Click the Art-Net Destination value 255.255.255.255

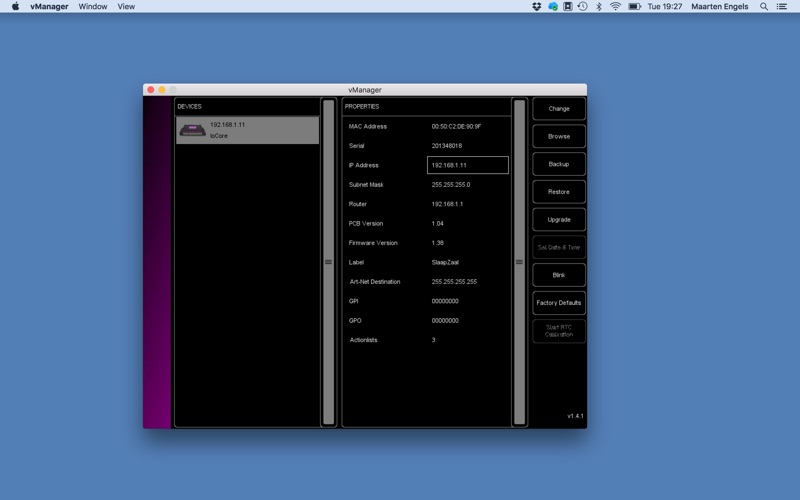[454, 282]
